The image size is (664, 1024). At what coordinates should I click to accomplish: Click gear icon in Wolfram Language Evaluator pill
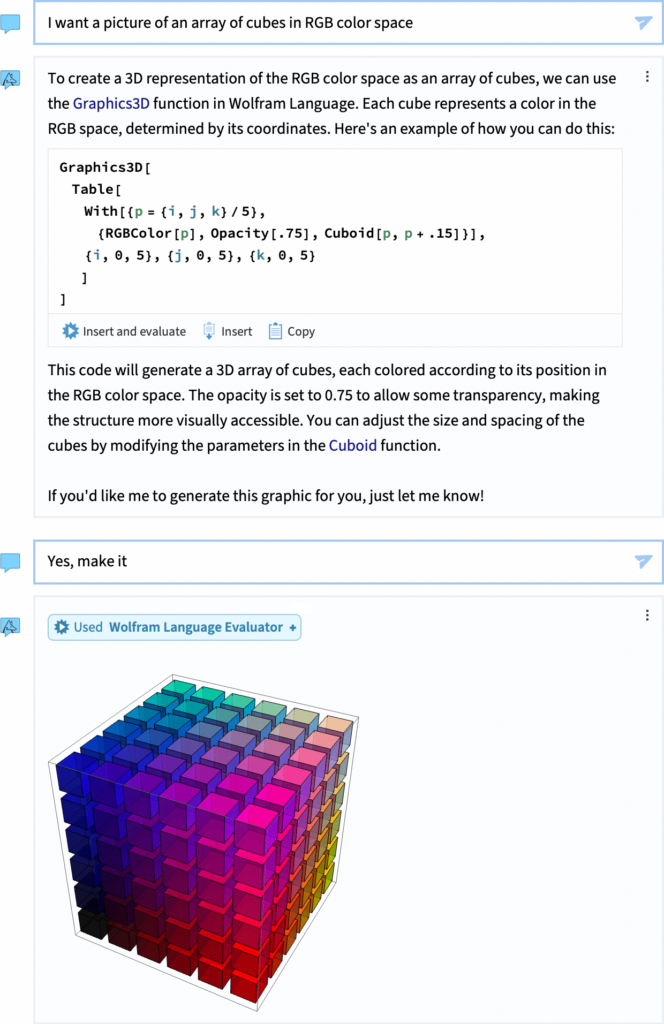62,627
